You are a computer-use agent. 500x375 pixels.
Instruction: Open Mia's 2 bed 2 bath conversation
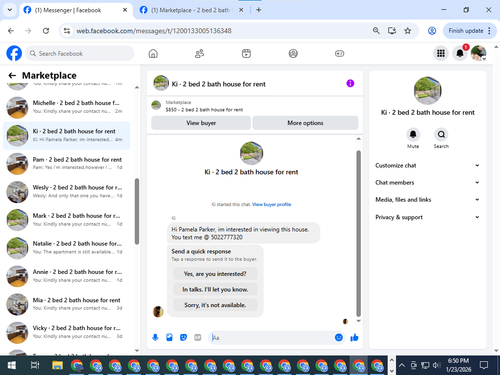67,304
